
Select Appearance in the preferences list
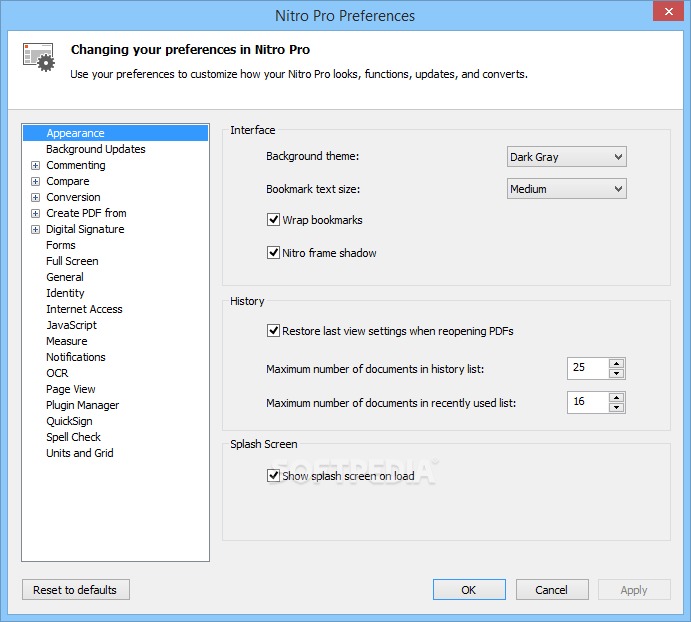coord(115,133)
